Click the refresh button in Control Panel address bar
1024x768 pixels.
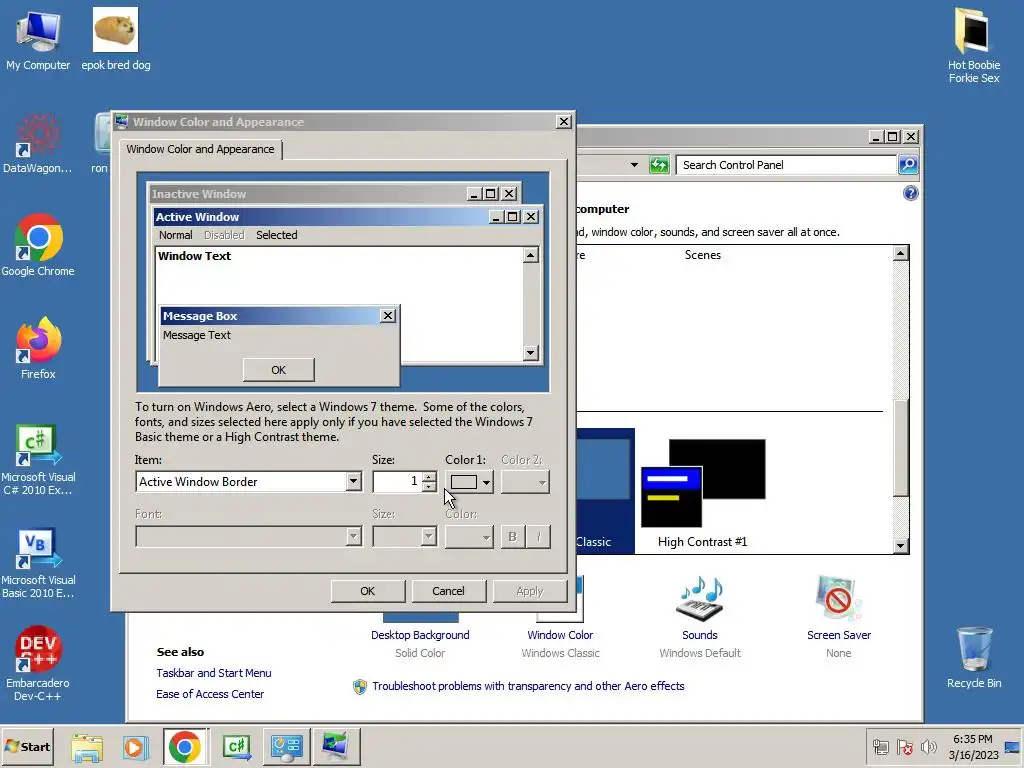coord(659,165)
